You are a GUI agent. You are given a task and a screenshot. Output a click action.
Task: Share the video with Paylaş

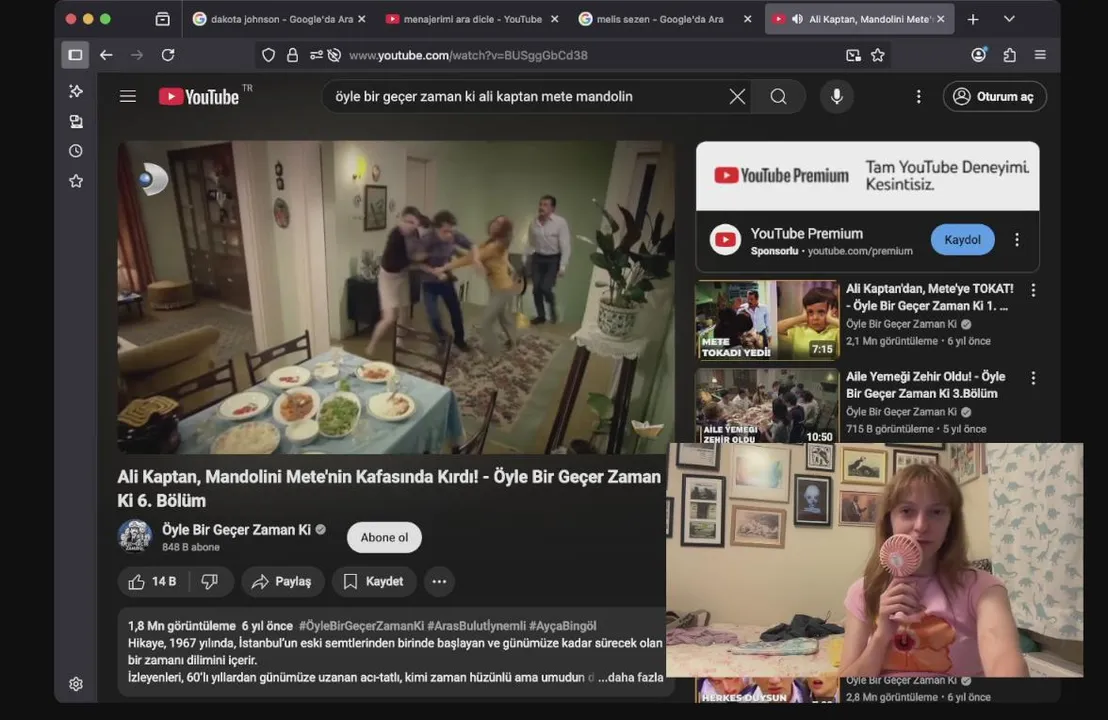pyautogui.click(x=283, y=582)
